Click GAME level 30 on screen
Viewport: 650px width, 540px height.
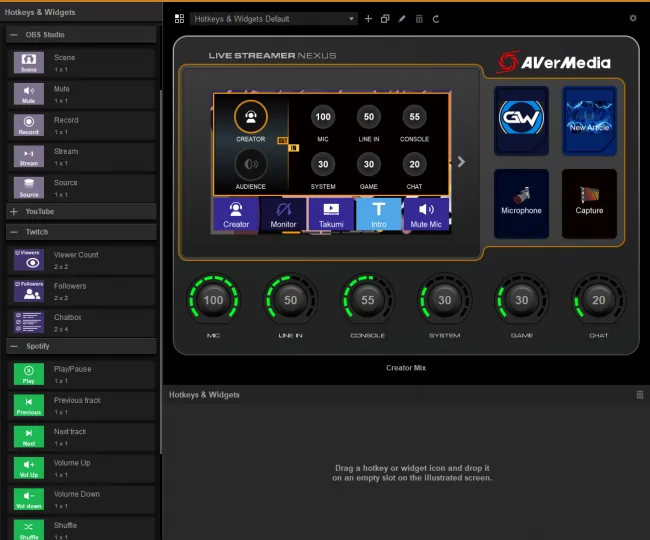point(369,165)
